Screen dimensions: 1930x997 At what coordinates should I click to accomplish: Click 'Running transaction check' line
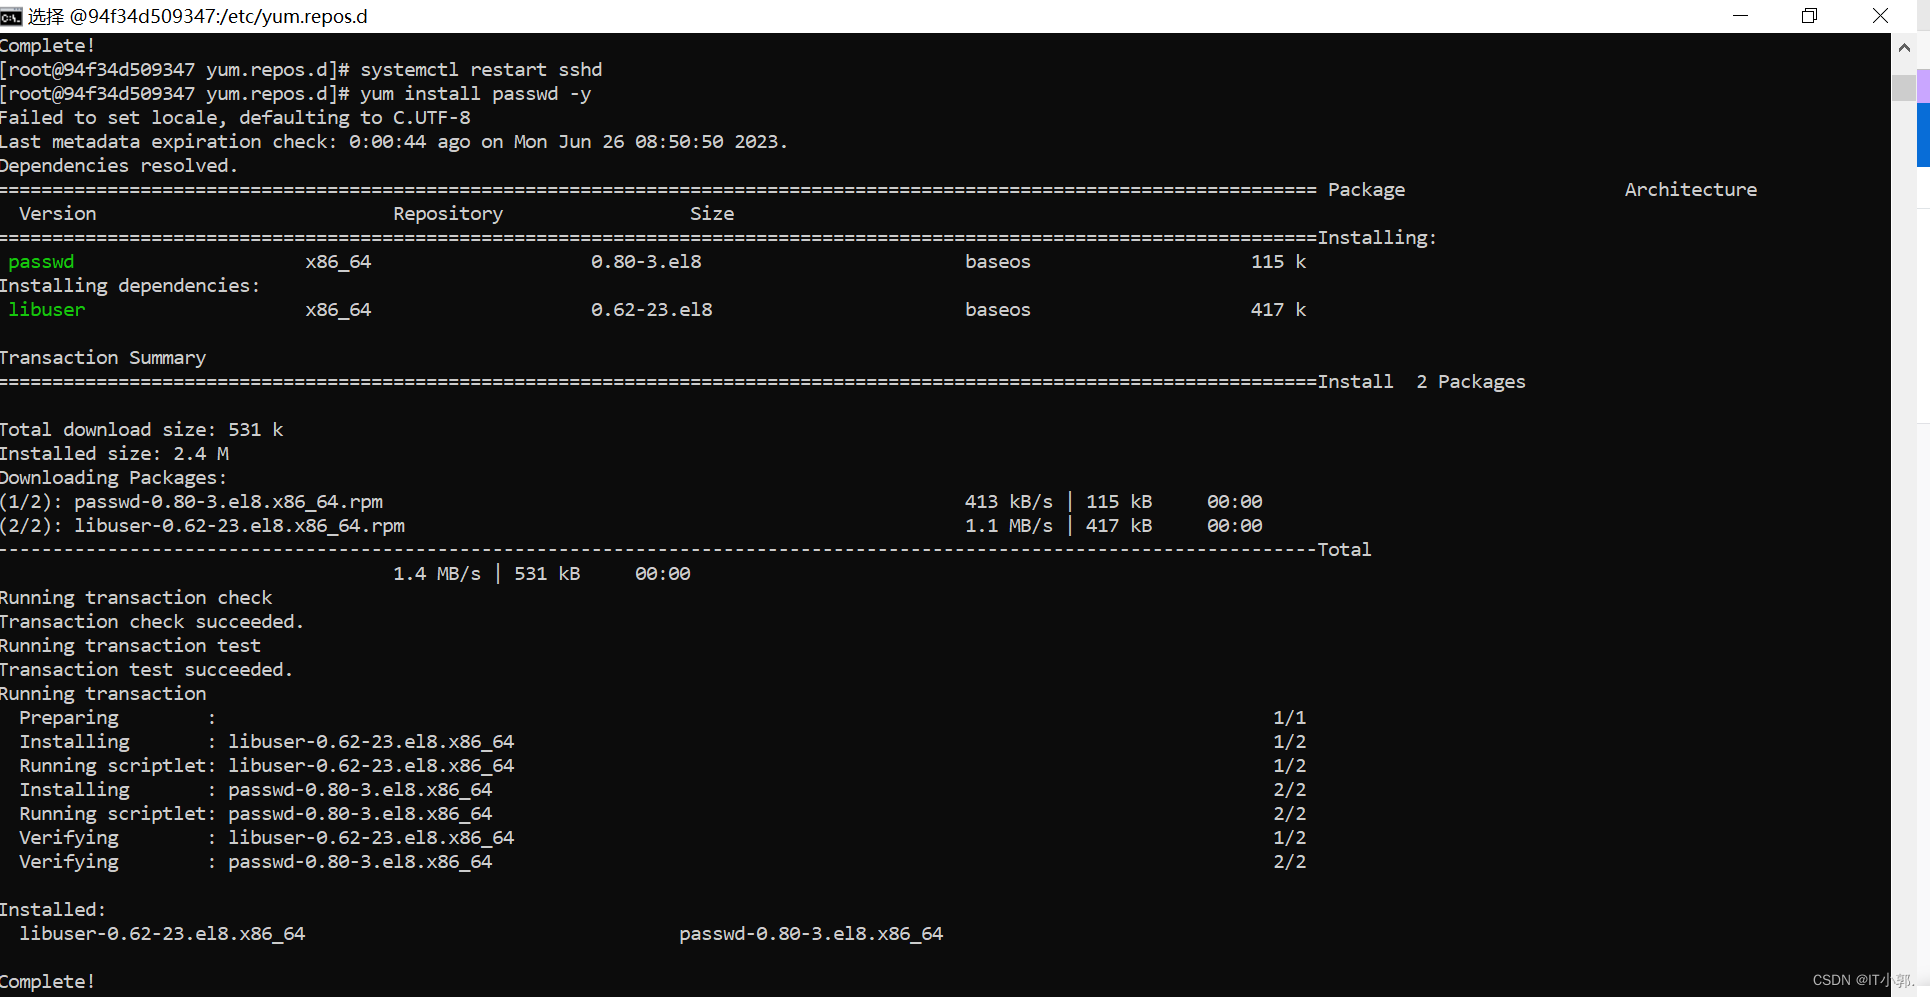136,597
